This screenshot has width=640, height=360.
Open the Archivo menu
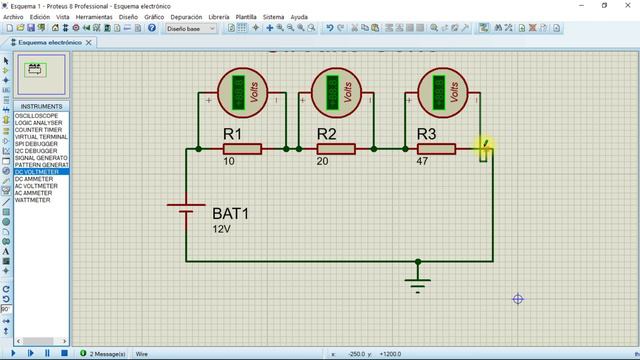coord(13,17)
